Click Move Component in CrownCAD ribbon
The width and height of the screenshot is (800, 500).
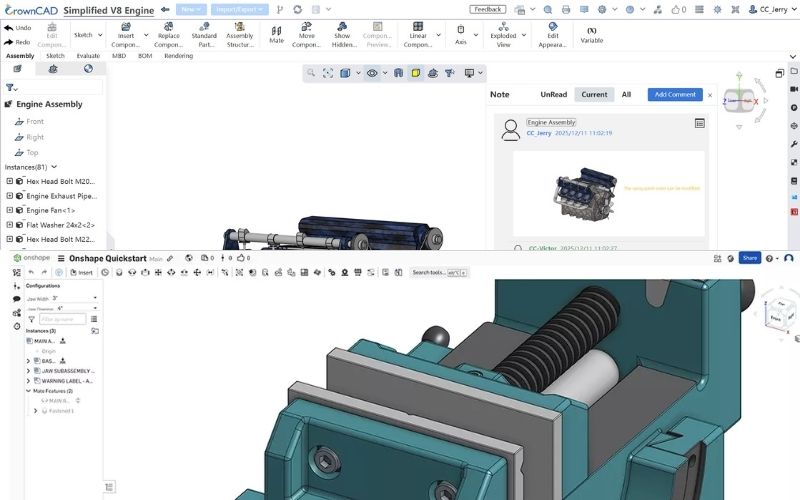tap(306, 35)
